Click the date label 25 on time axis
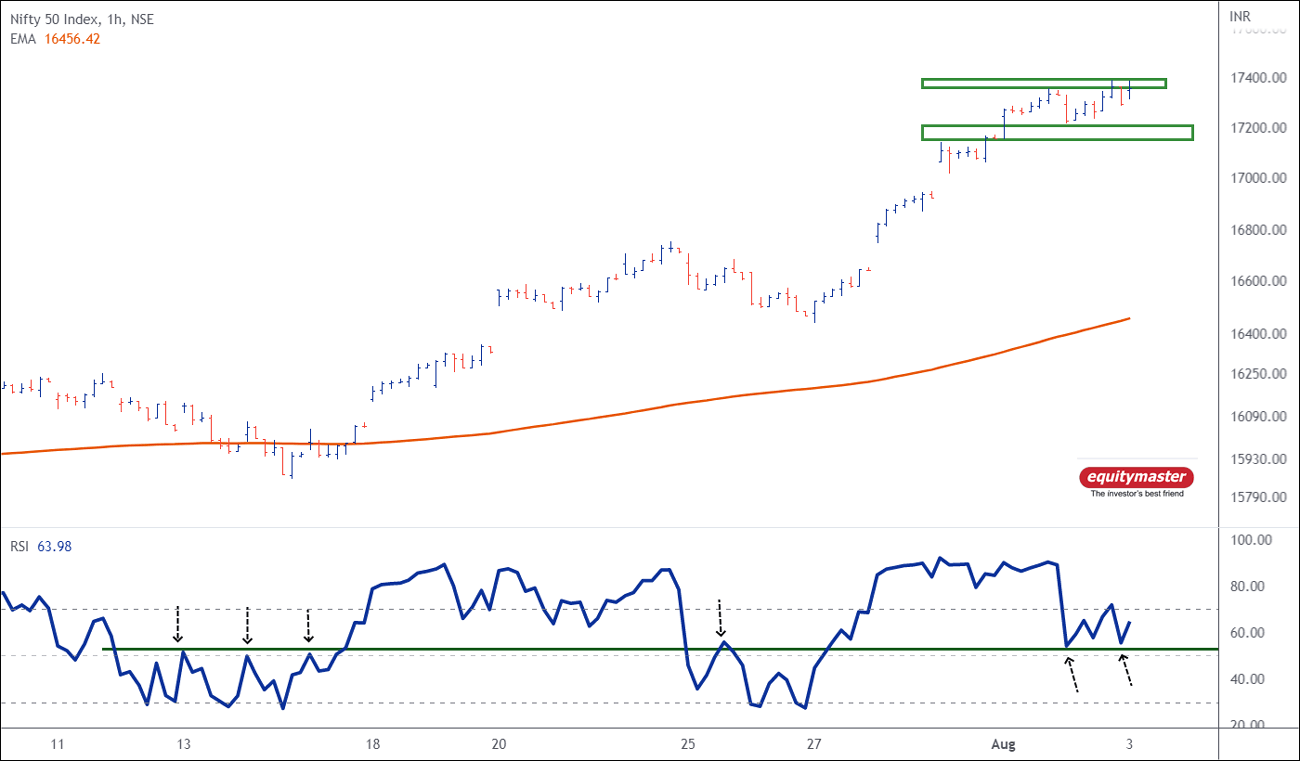Screen dimensions: 1300x761 tap(688, 745)
